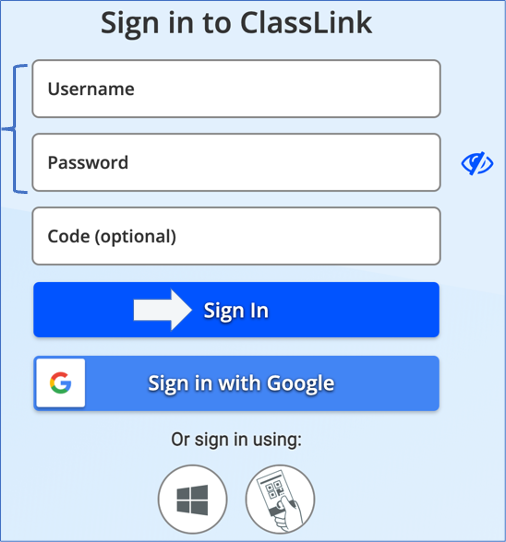The height and width of the screenshot is (542, 506).
Task: Select the Password placeholder text
Action: 88,163
